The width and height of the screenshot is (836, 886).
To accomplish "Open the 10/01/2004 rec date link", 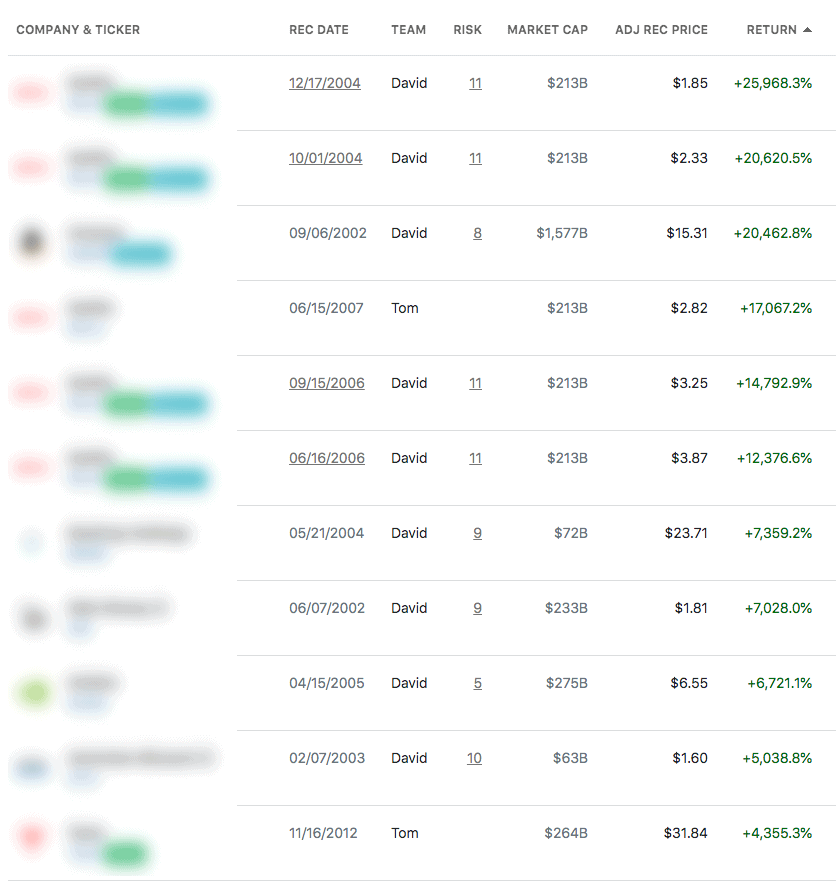I will pos(324,158).
